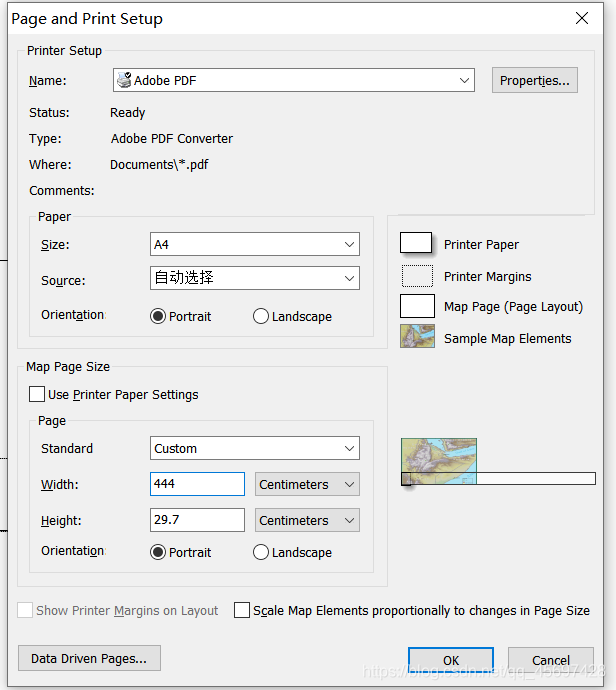Viewport: 616px width, 690px height.
Task: Click the 'Comments:' label
Action: pos(62,191)
